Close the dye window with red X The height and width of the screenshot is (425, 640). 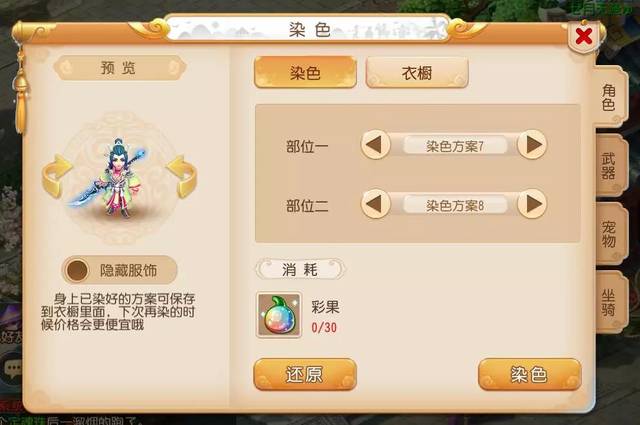point(584,37)
